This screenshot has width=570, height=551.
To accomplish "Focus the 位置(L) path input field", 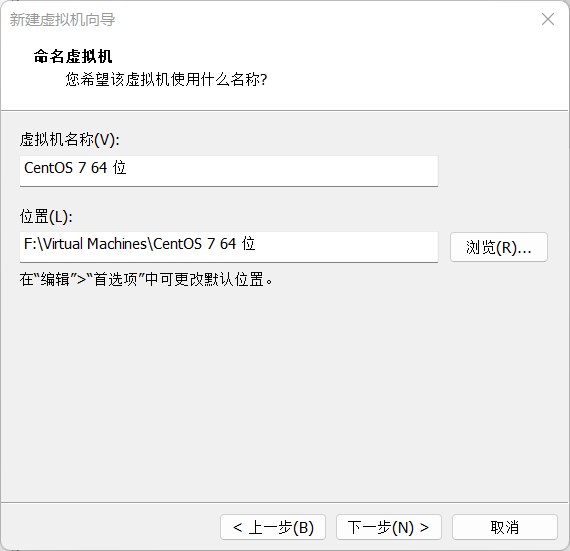I will tap(229, 247).
